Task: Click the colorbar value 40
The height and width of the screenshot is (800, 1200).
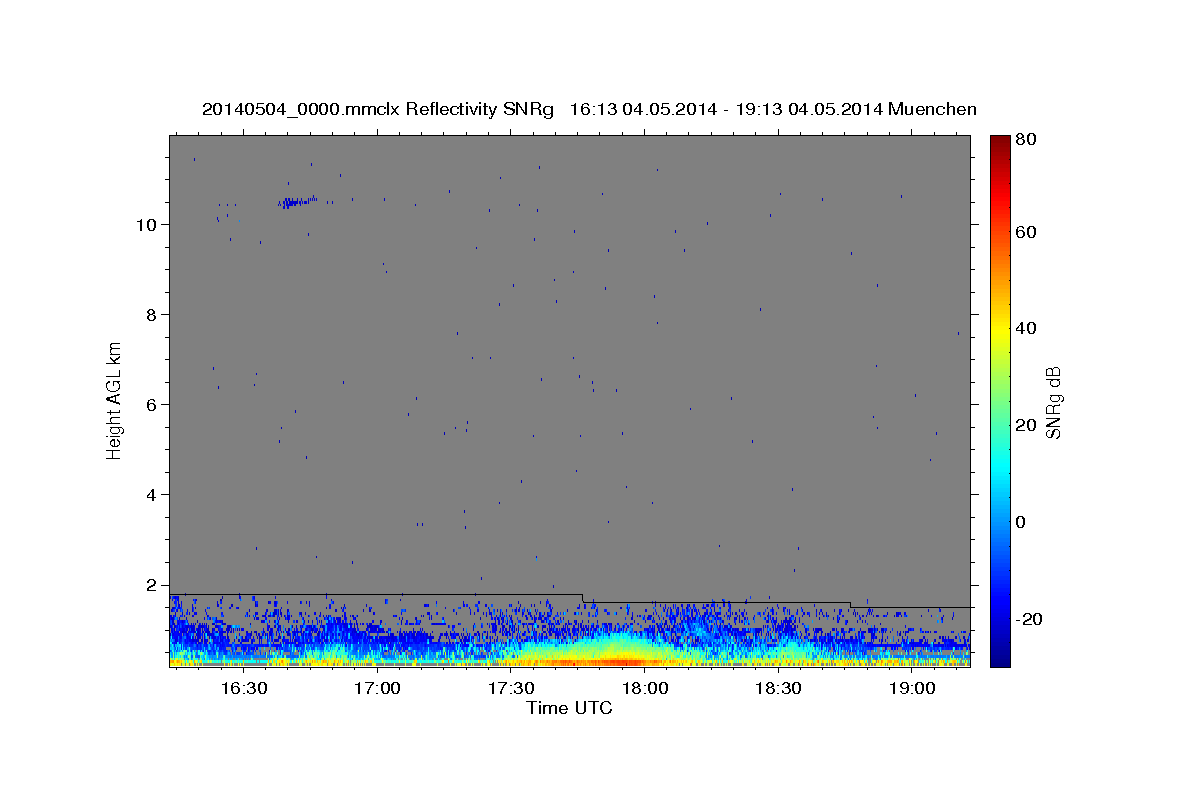Action: [x=1027, y=328]
